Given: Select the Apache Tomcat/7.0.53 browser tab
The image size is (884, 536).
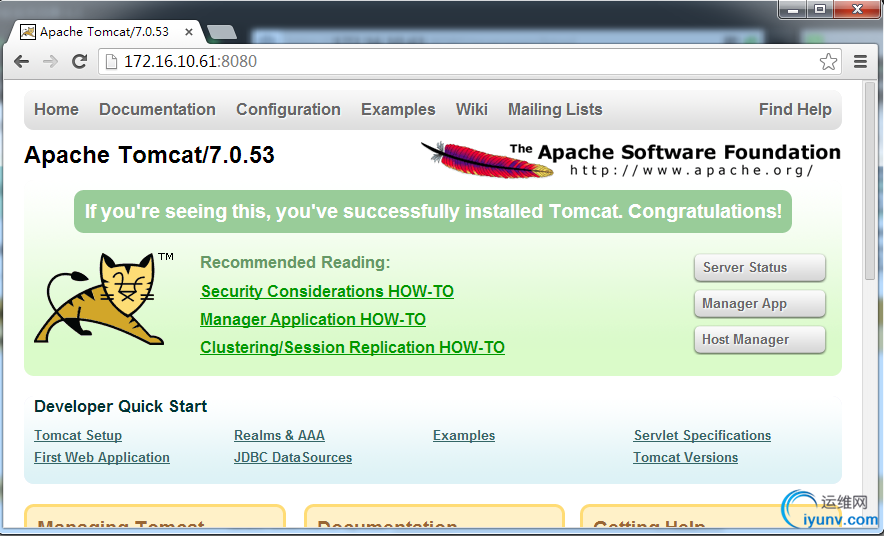Looking at the screenshot, I should [104, 32].
